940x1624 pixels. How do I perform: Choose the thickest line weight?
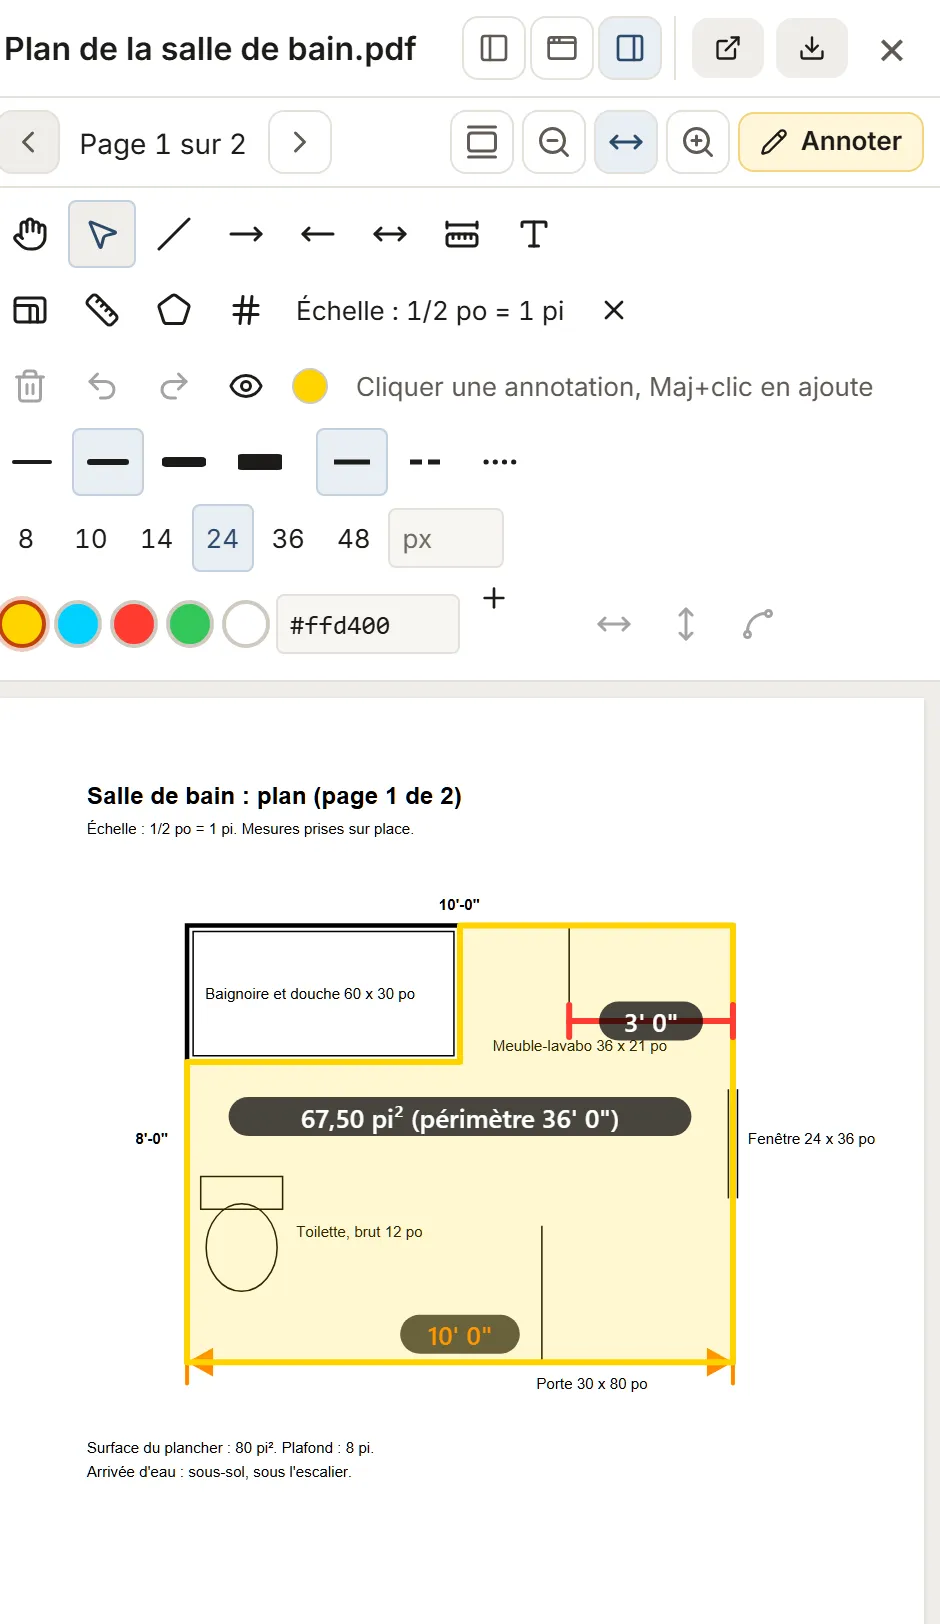260,462
